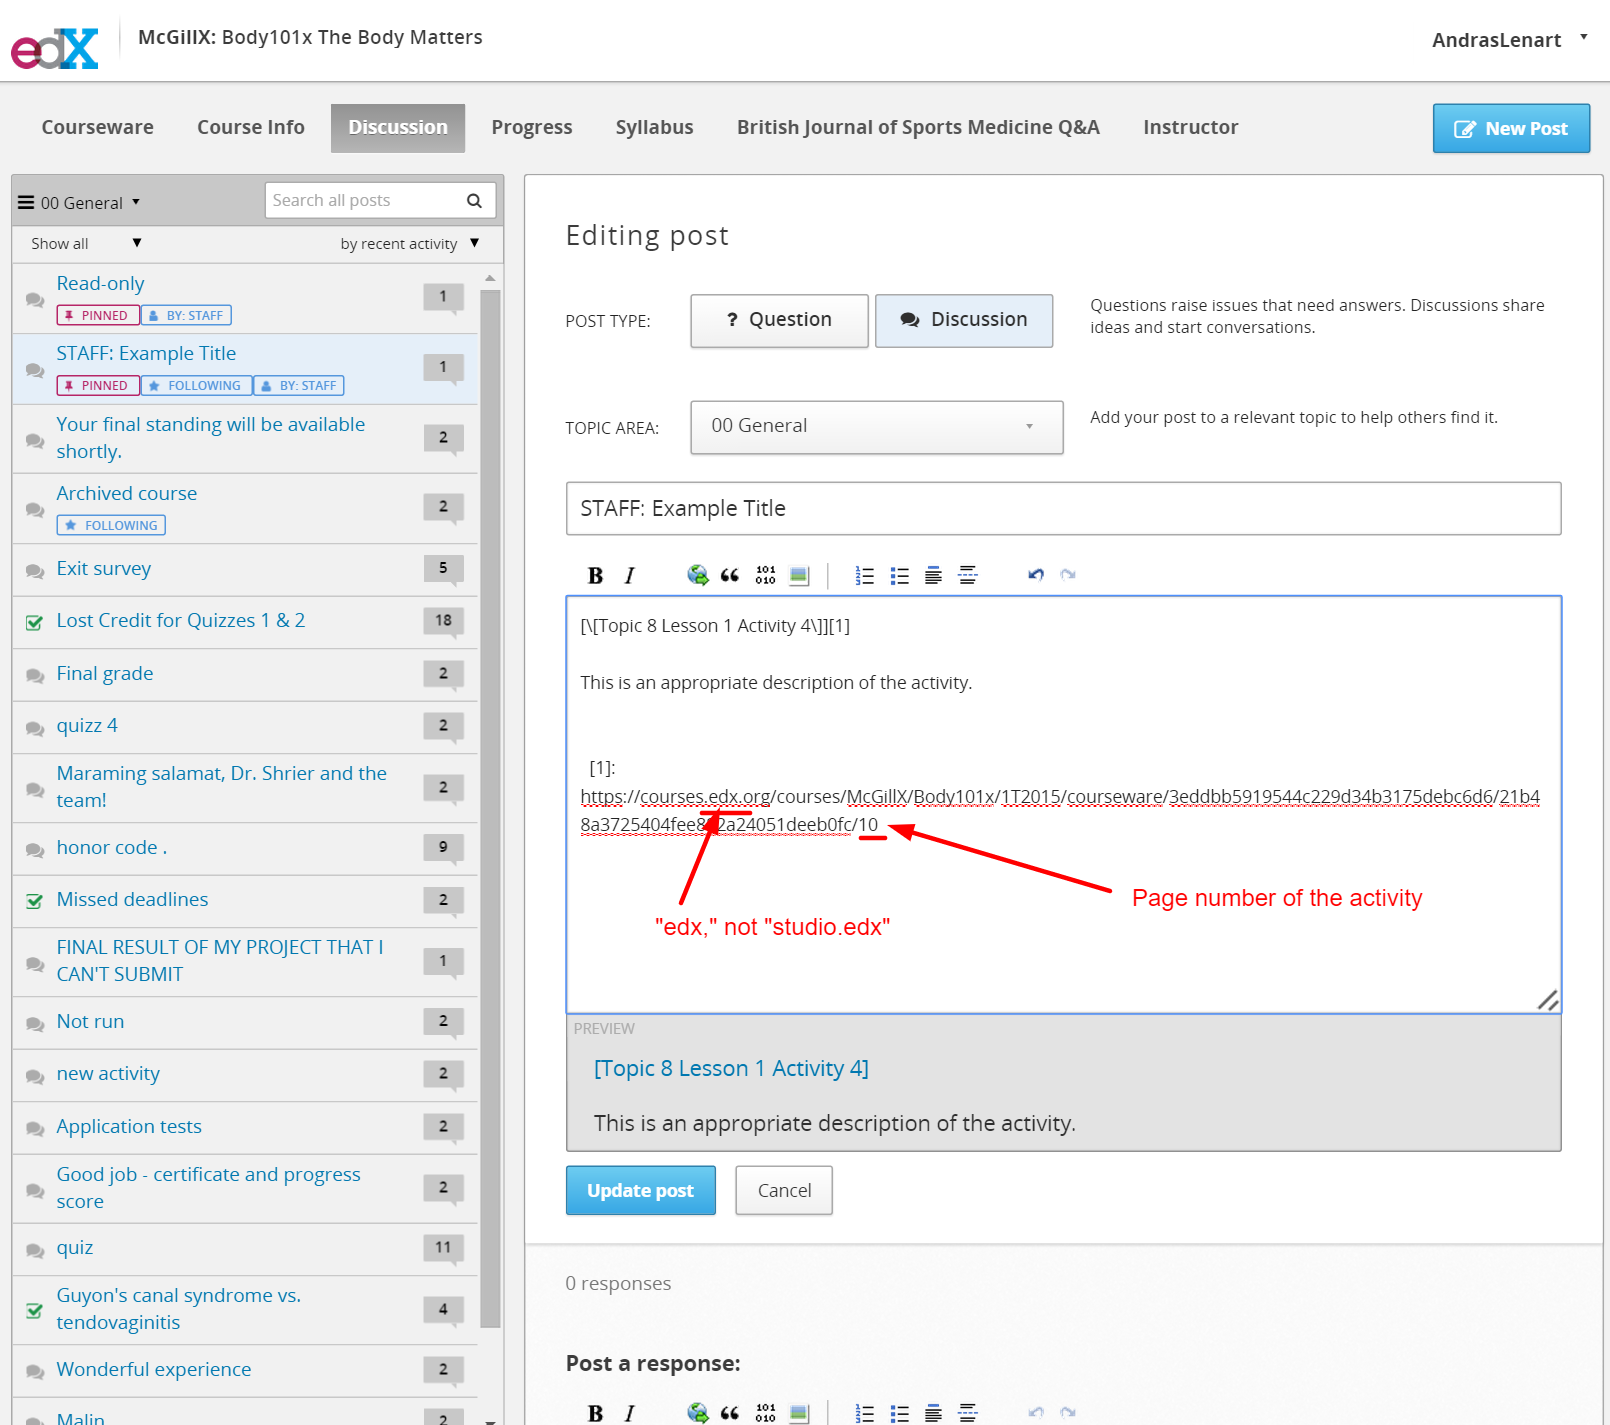This screenshot has width=1610, height=1425.
Task: Open the honor code thread
Action: (x=245, y=849)
